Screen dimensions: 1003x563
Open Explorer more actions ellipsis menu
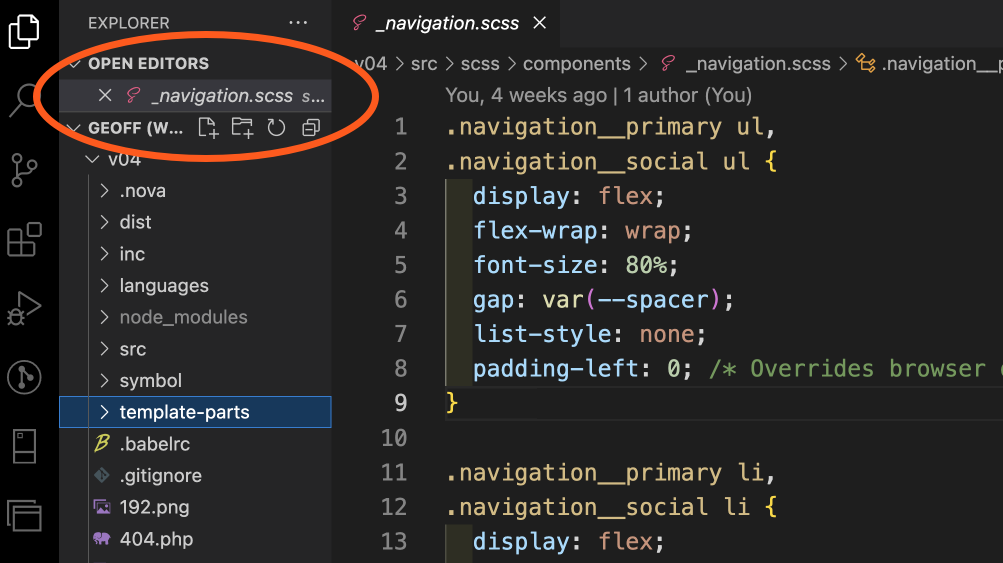[298, 22]
